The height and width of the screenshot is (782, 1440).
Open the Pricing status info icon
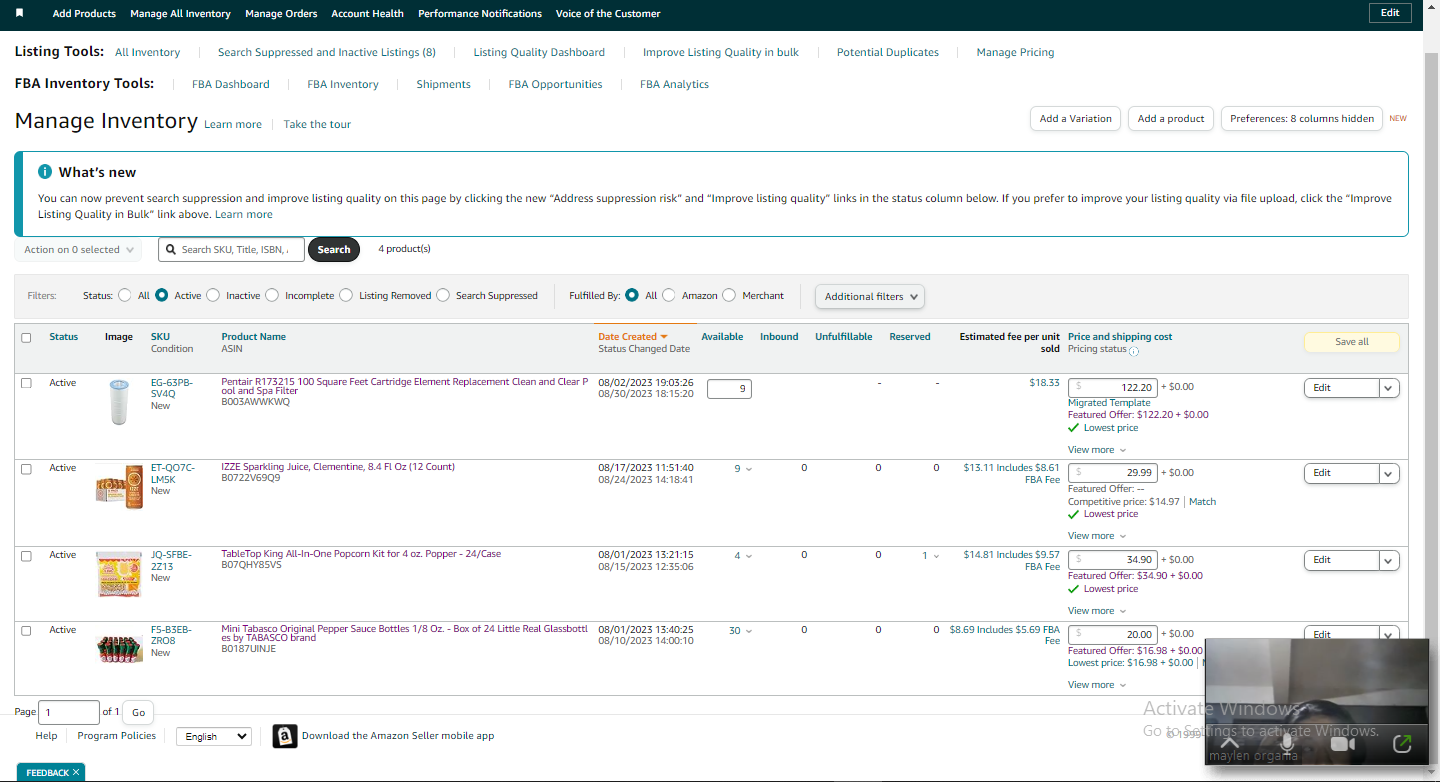pos(1134,351)
